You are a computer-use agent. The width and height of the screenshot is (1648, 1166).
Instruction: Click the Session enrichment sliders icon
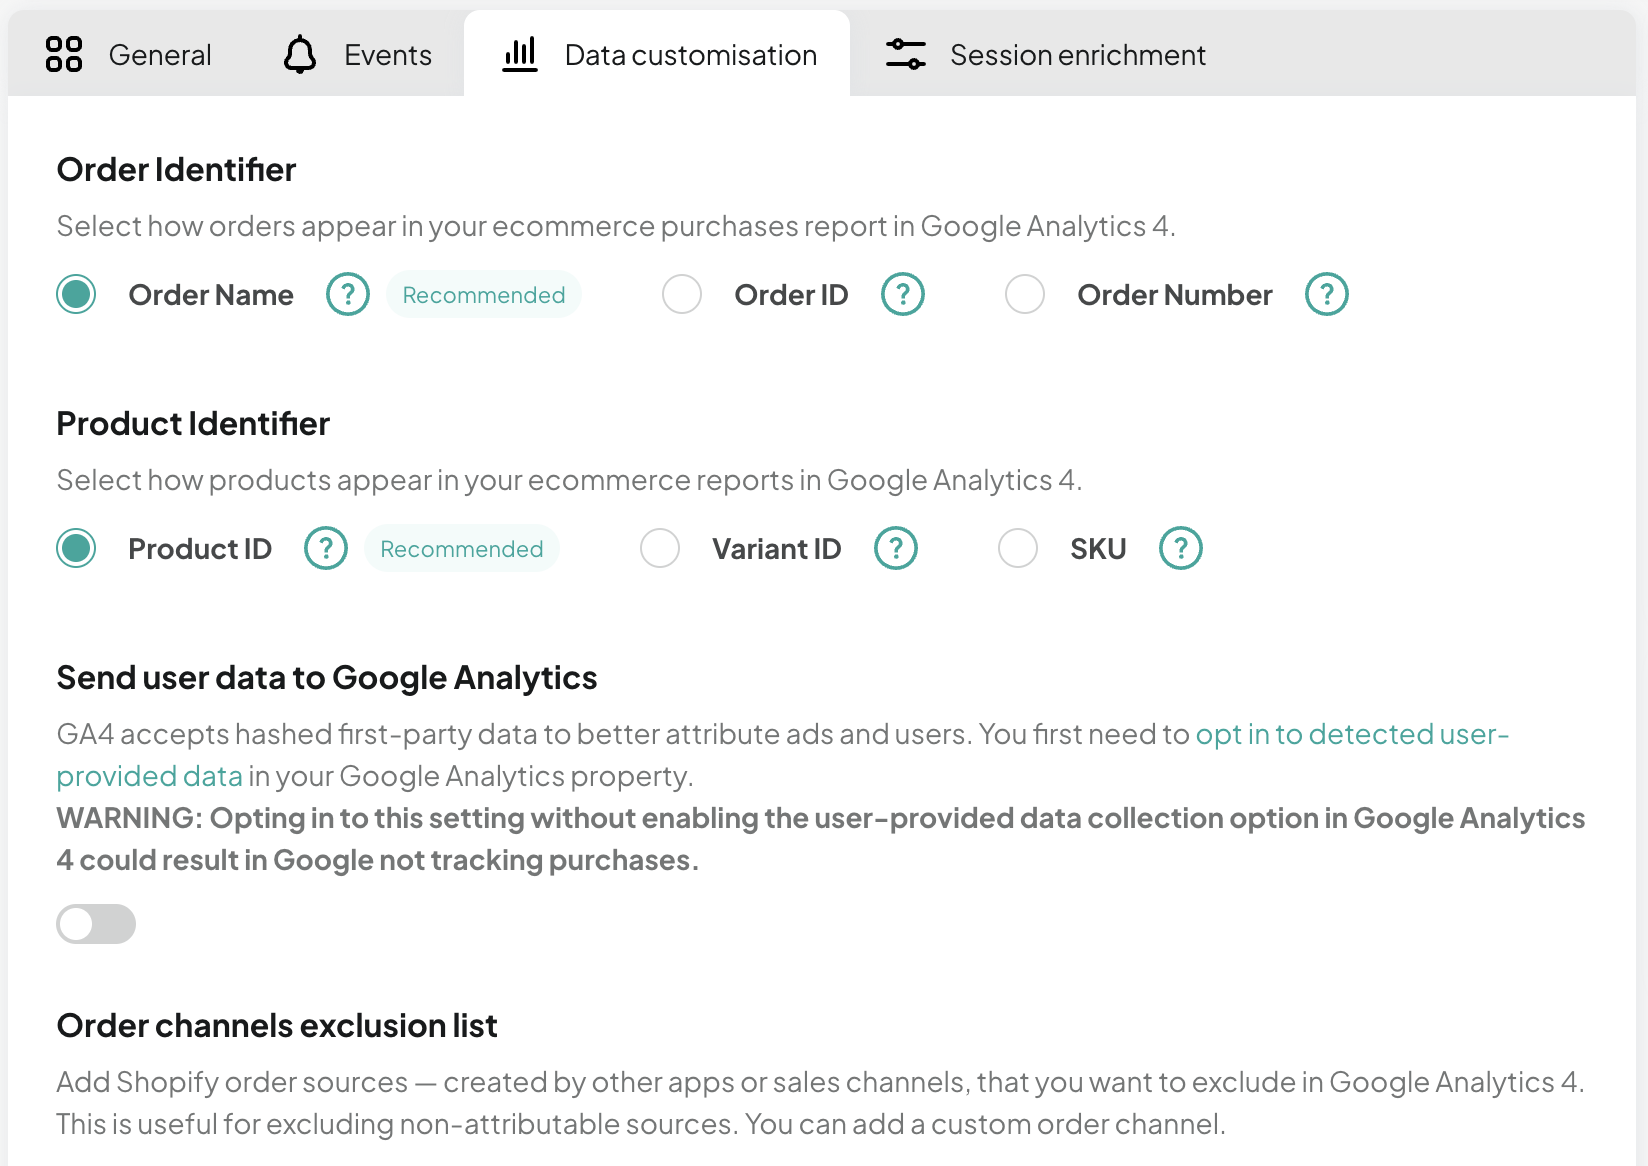pyautogui.click(x=906, y=54)
